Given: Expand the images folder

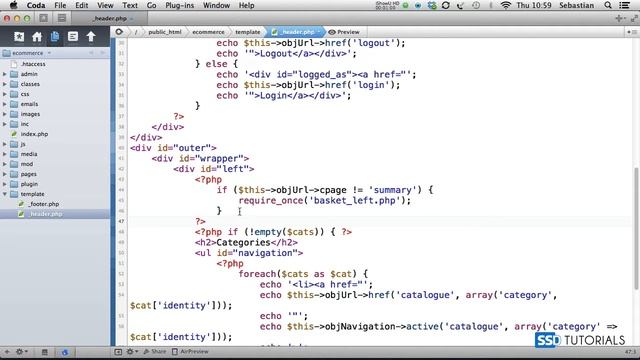Looking at the screenshot, I should [x=5, y=114].
